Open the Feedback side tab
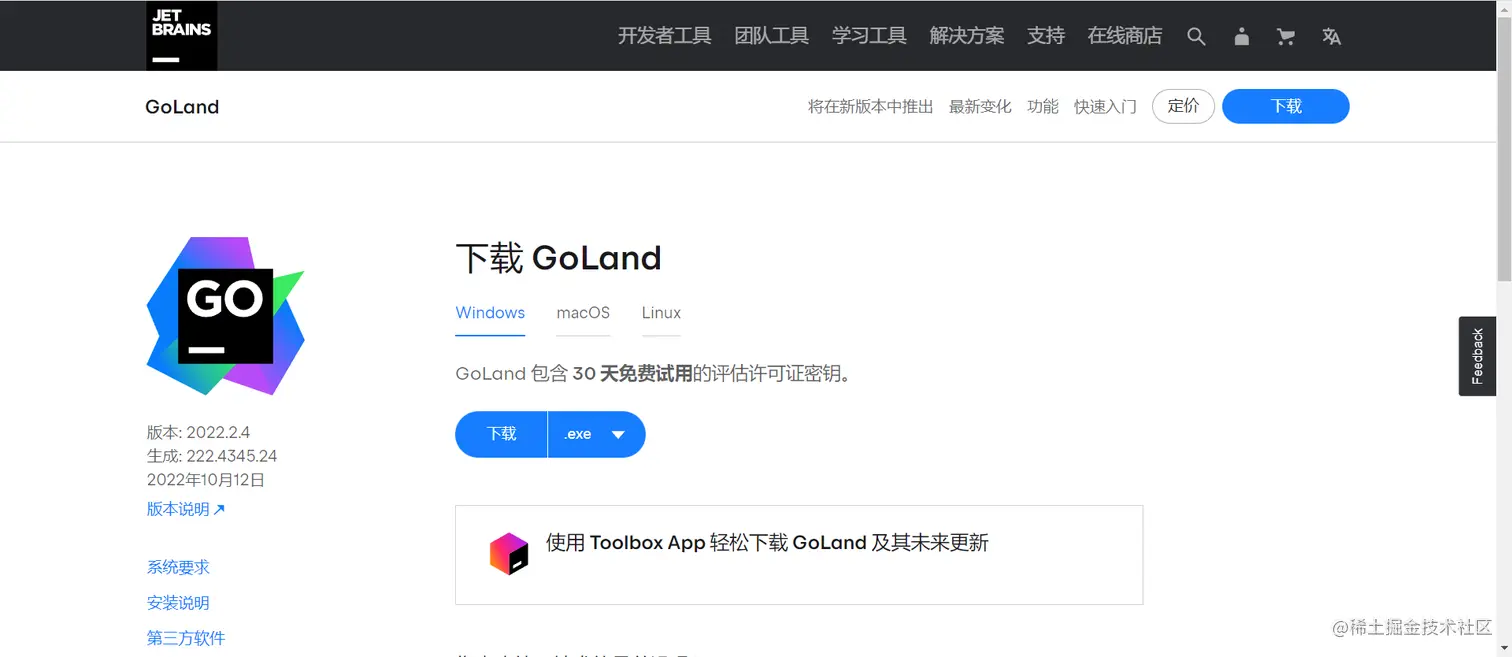 1477,356
